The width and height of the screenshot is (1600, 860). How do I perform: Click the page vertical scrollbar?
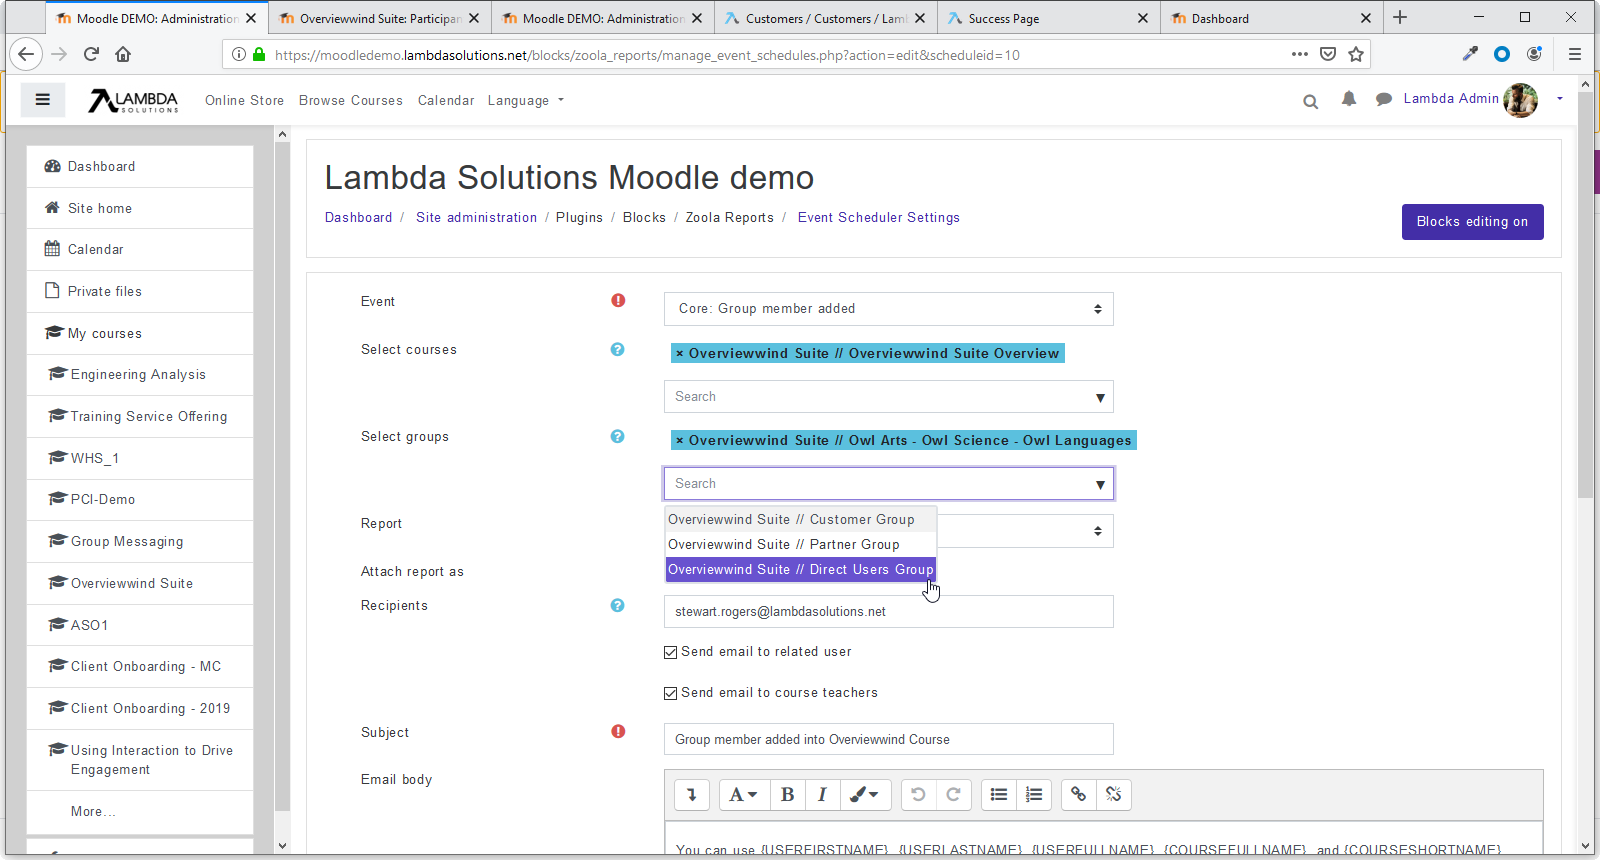[1585, 295]
